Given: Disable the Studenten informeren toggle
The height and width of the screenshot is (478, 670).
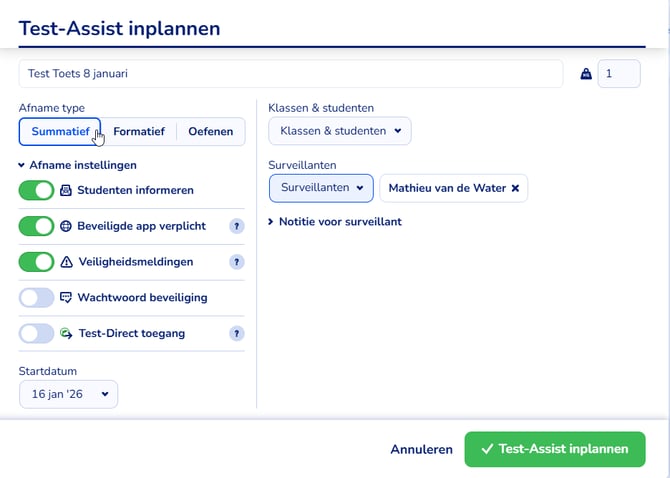Looking at the screenshot, I should click(x=37, y=190).
